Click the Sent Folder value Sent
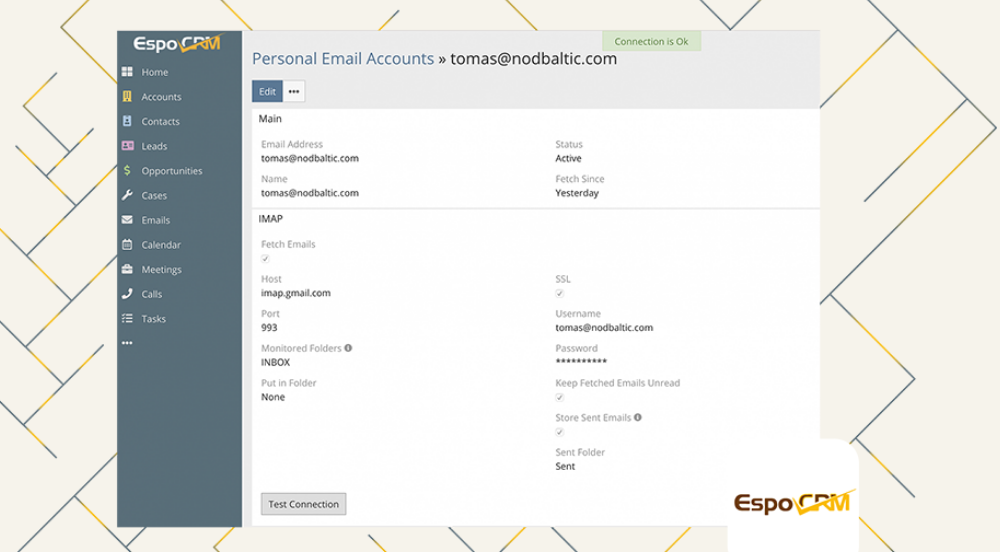1000x552 pixels. [565, 466]
